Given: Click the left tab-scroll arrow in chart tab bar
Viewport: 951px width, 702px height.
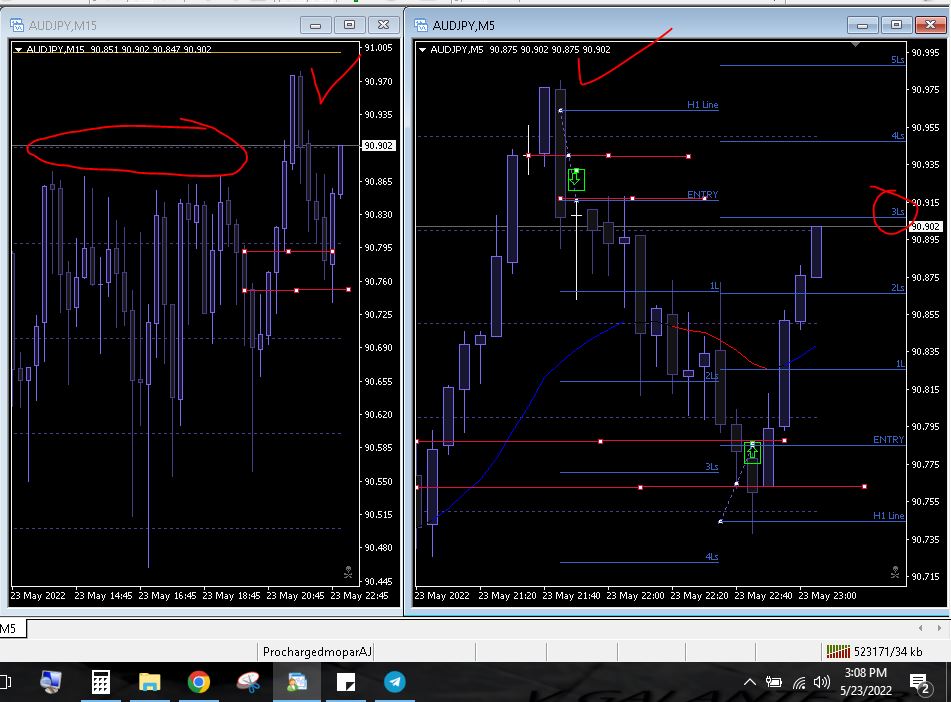Looking at the screenshot, I should pos(921,628).
